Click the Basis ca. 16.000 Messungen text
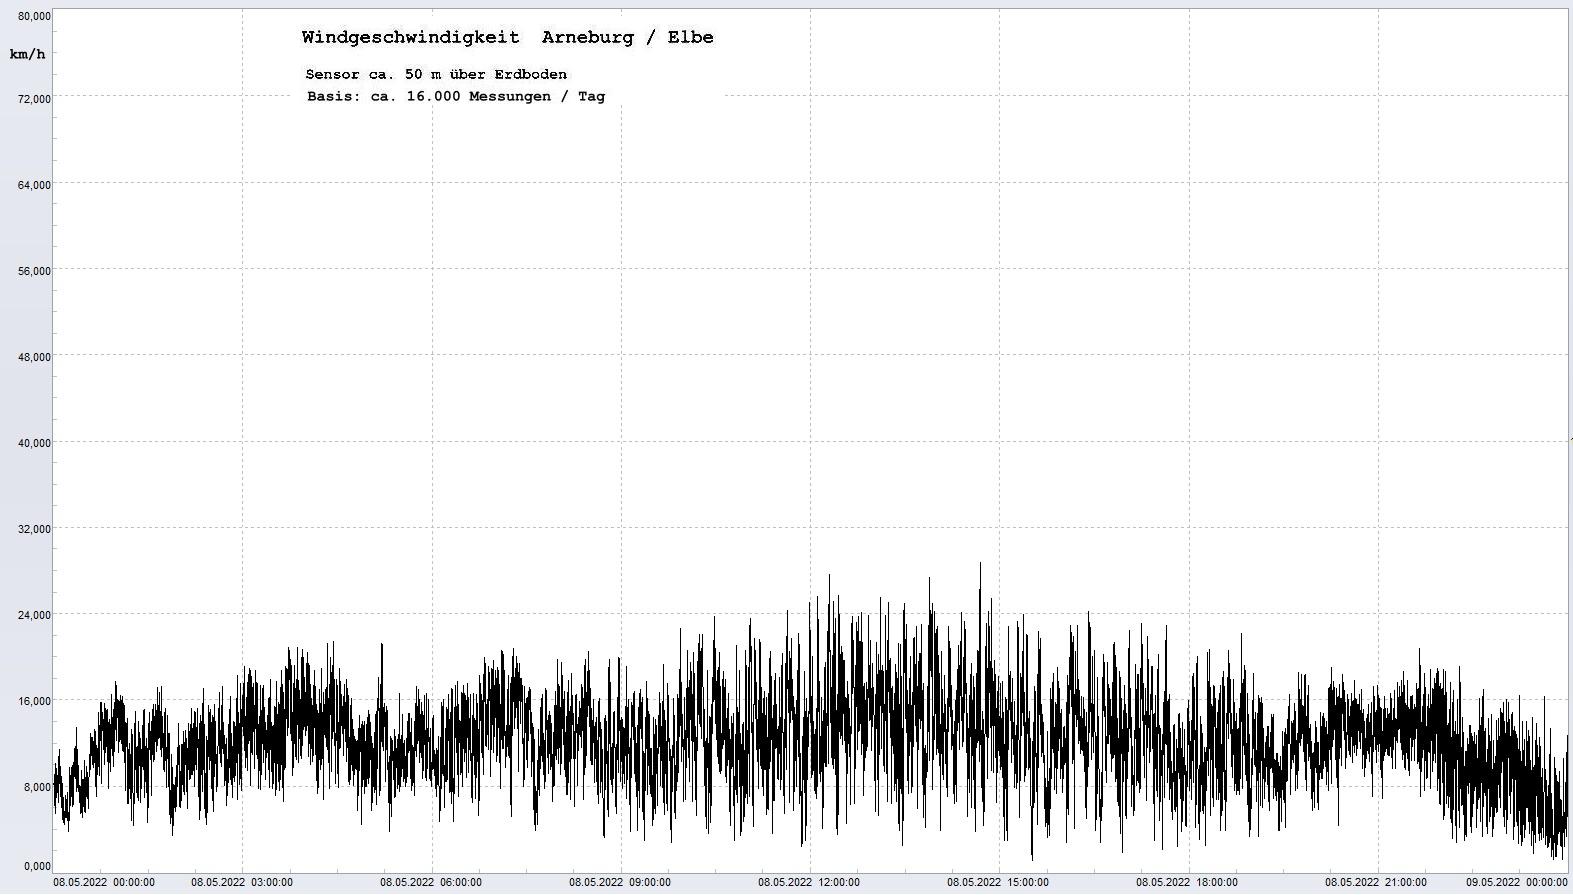This screenshot has height=895, width=1573. click(x=455, y=97)
